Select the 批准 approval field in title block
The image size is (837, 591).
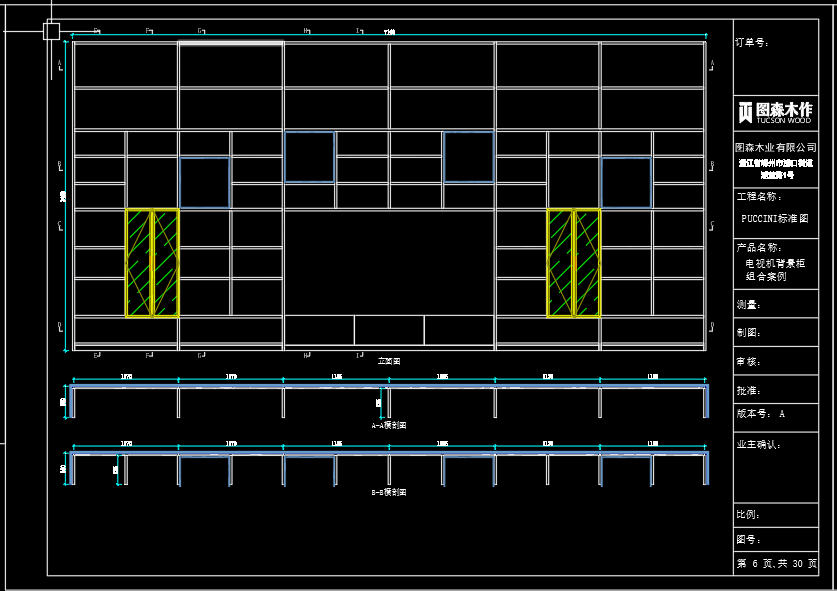tap(748, 390)
